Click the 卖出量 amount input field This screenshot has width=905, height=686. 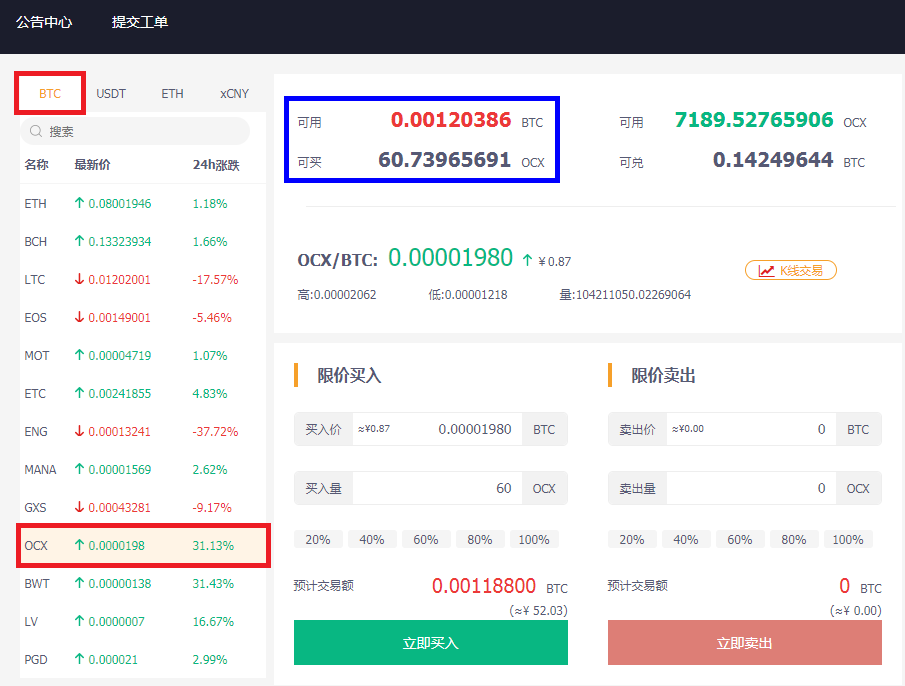(751, 489)
